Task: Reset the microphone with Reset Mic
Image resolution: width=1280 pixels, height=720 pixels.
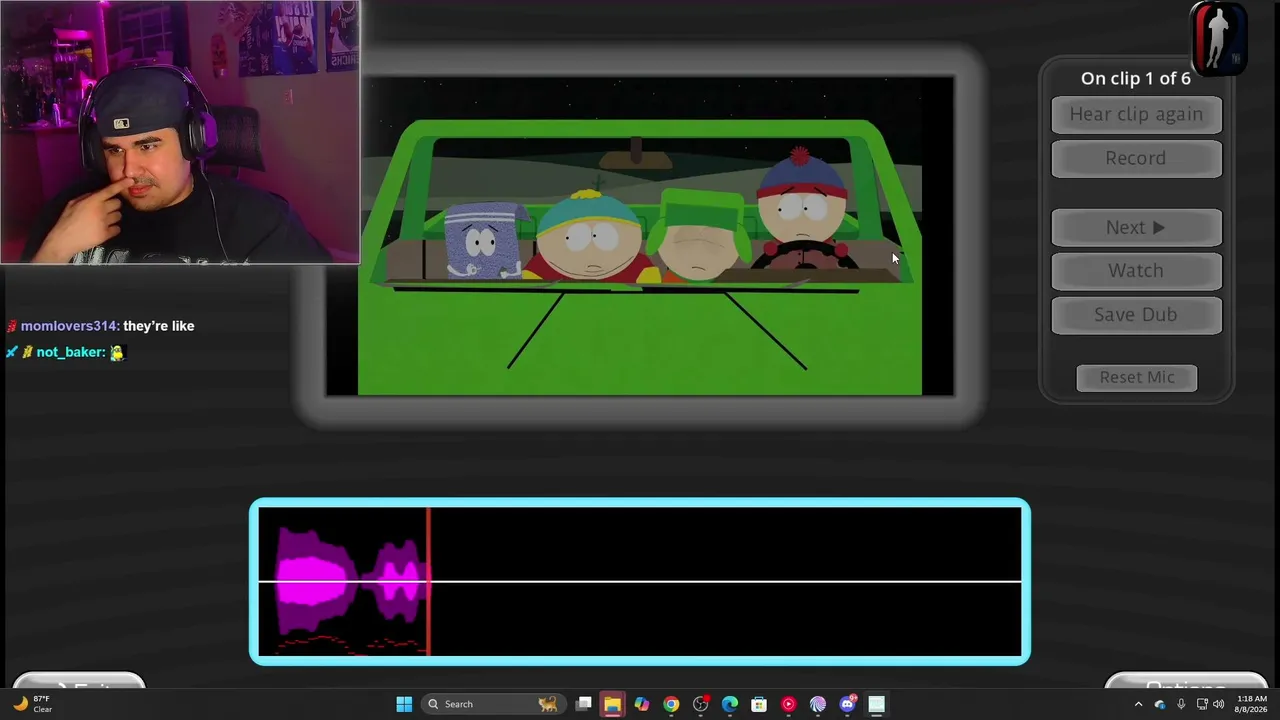Action: [1137, 377]
